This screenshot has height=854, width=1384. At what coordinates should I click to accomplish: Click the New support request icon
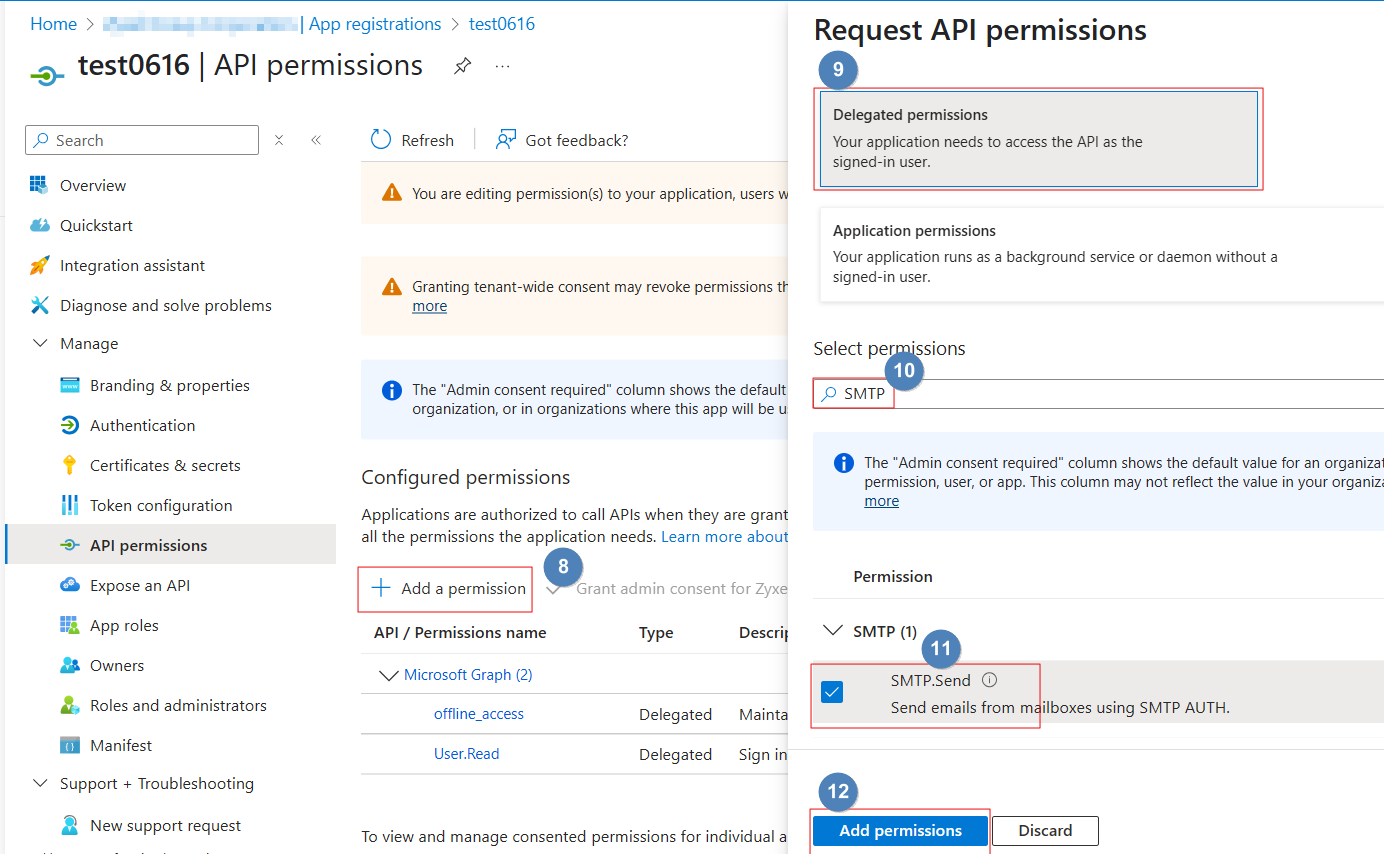69,825
